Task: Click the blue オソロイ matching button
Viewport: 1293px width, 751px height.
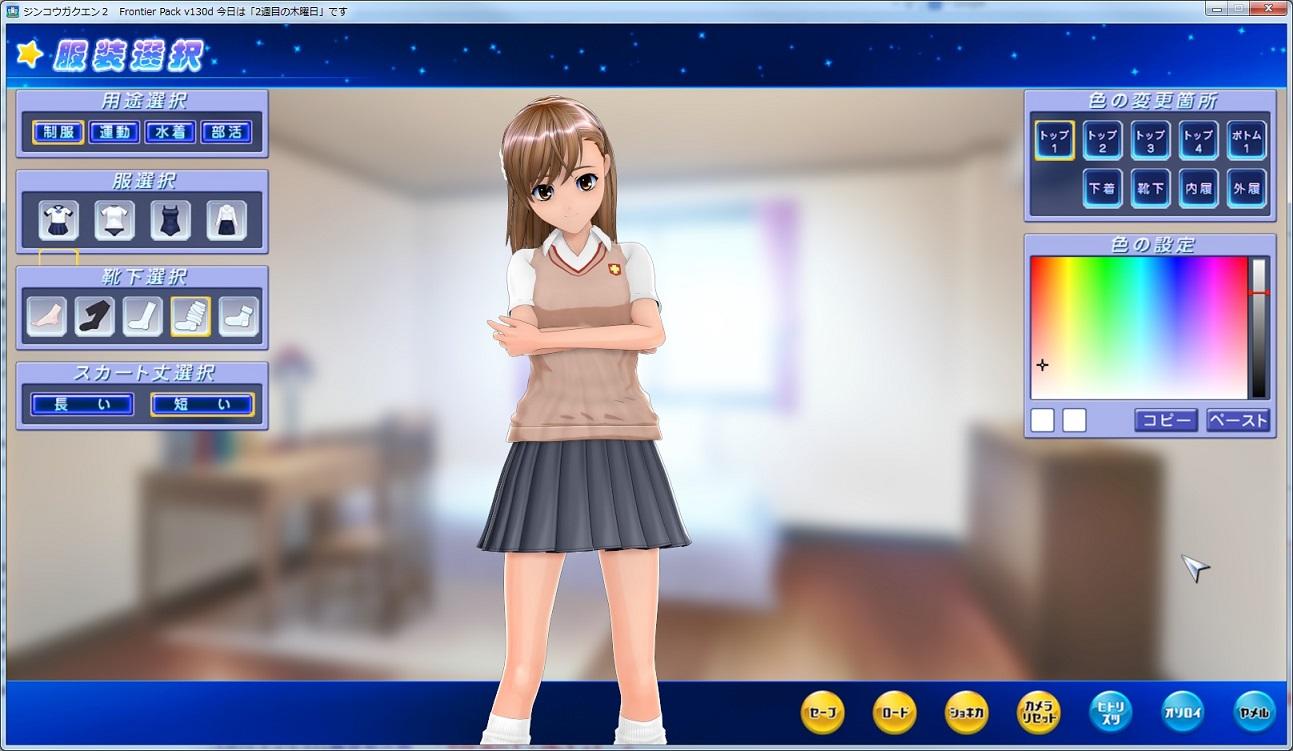Action: coord(1182,712)
